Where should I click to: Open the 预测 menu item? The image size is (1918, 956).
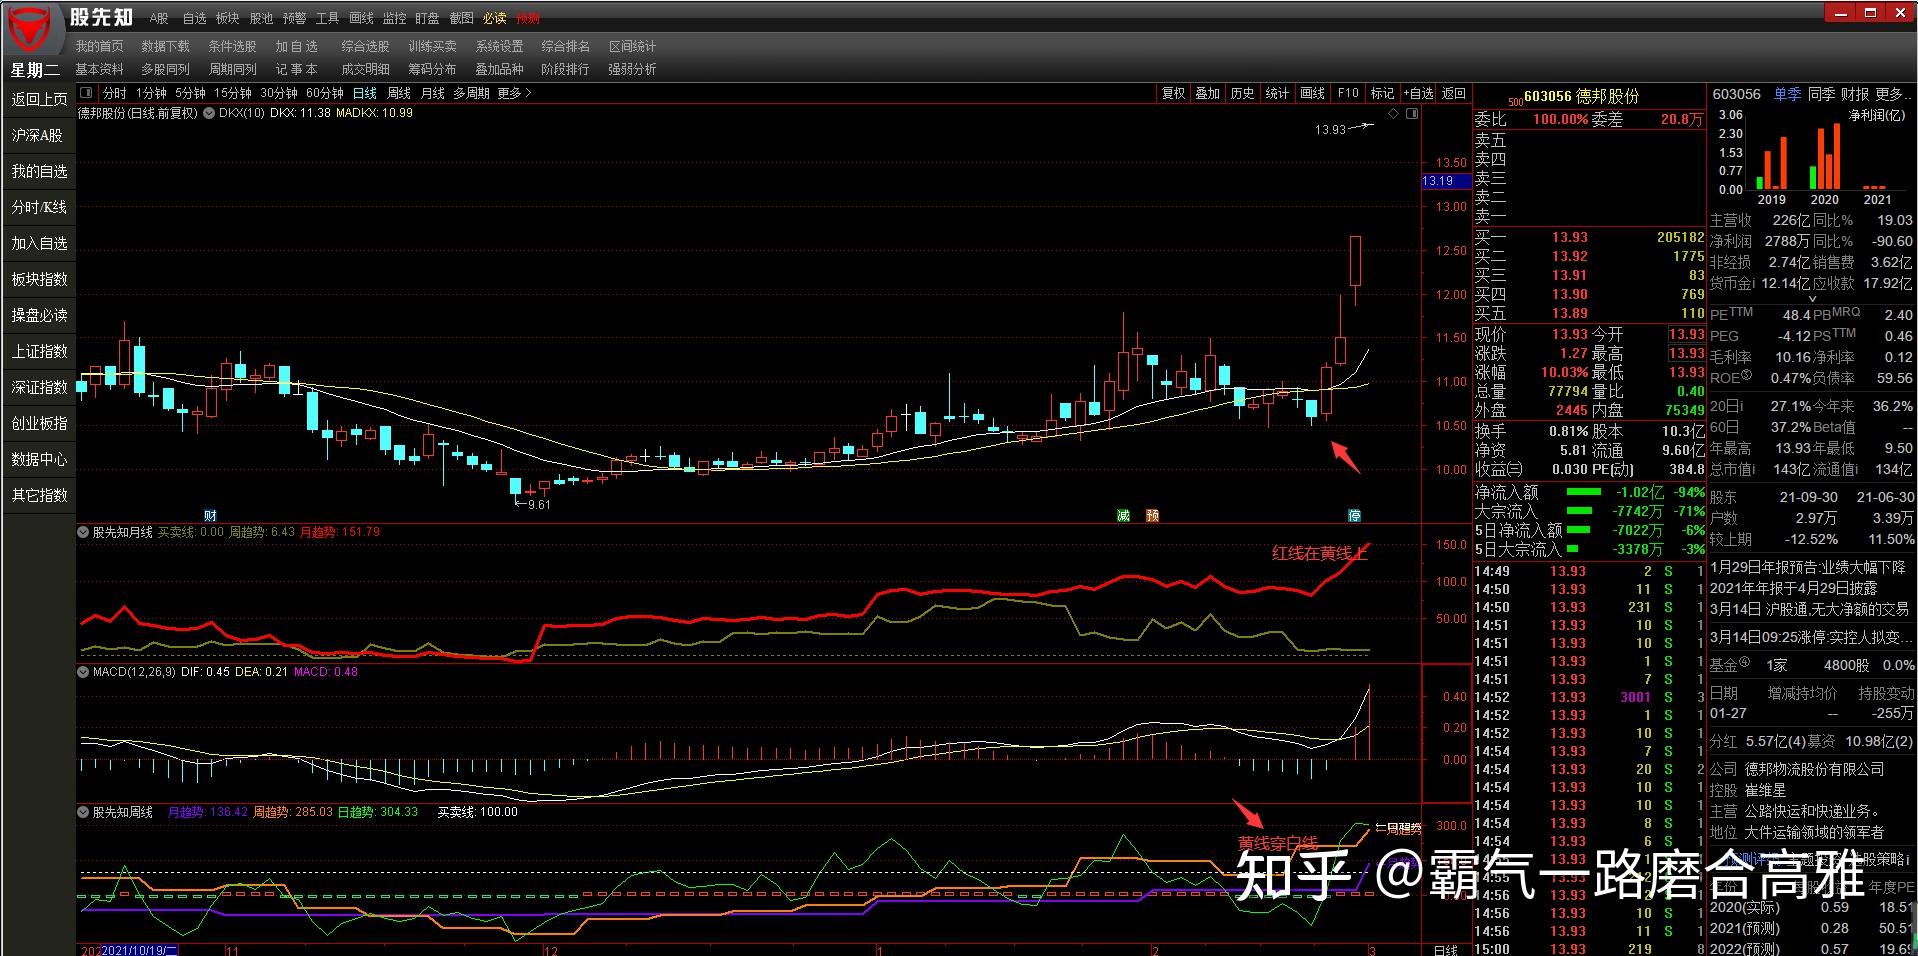pyautogui.click(x=527, y=18)
